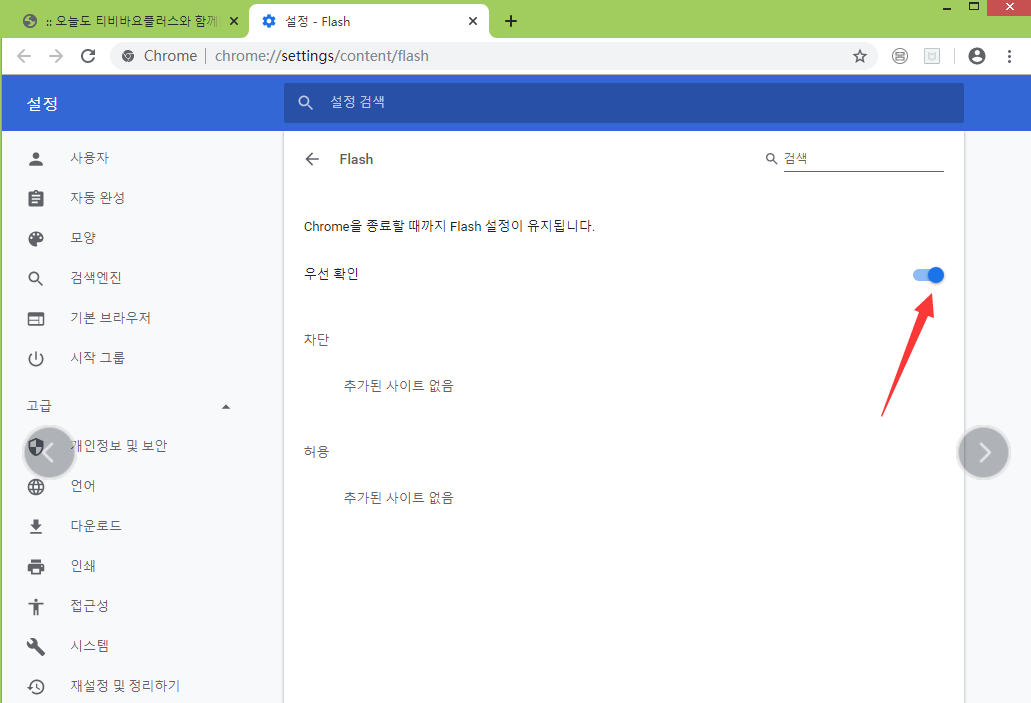The width and height of the screenshot is (1031, 703).
Task: Click the Chrome site info icon in the address bar
Action: [x=128, y=56]
